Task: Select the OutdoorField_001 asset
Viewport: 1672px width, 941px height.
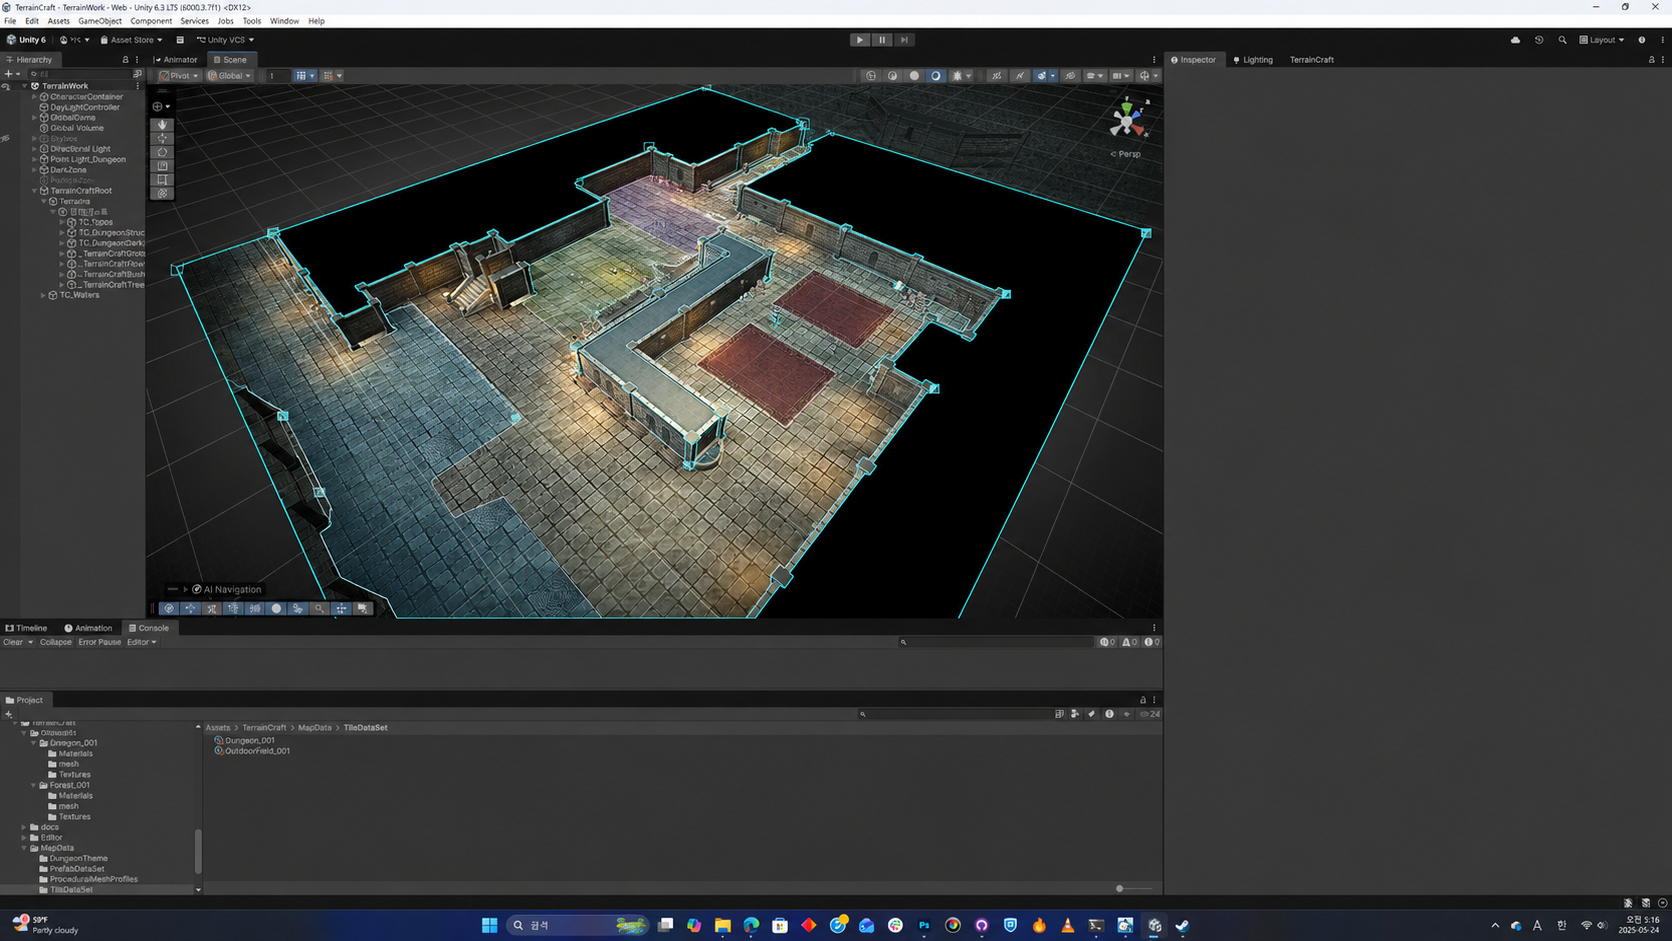Action: point(252,751)
